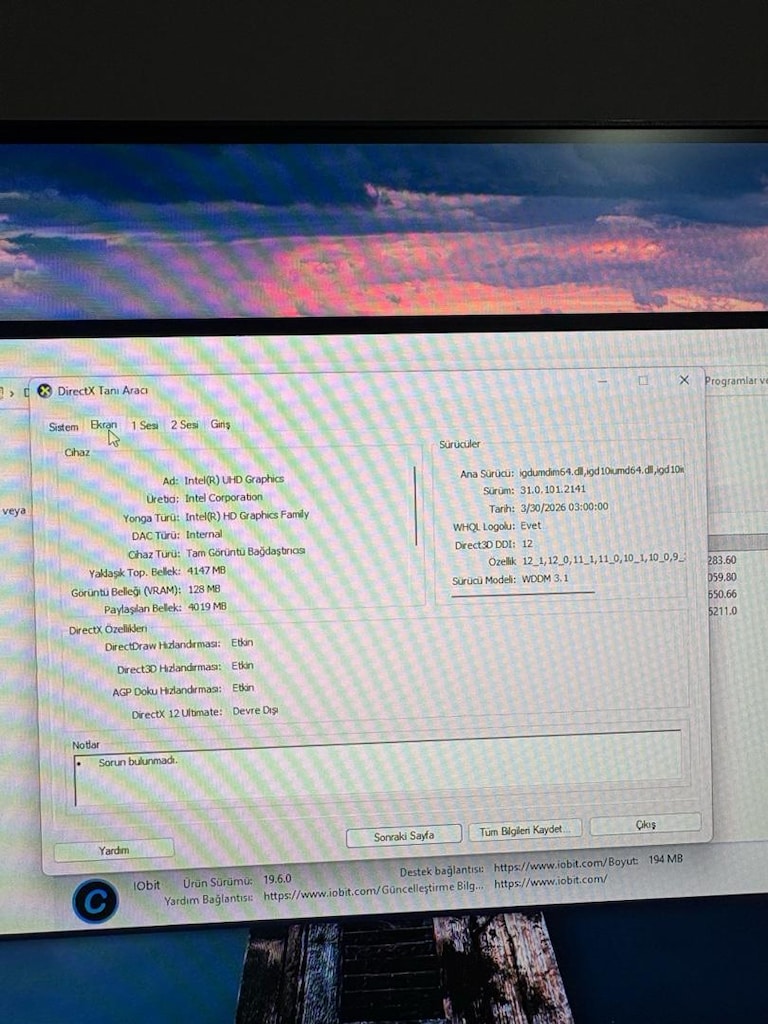The image size is (768, 1024).
Task: Click the 128 MB VRAM value
Action: pyautogui.click(x=204, y=589)
